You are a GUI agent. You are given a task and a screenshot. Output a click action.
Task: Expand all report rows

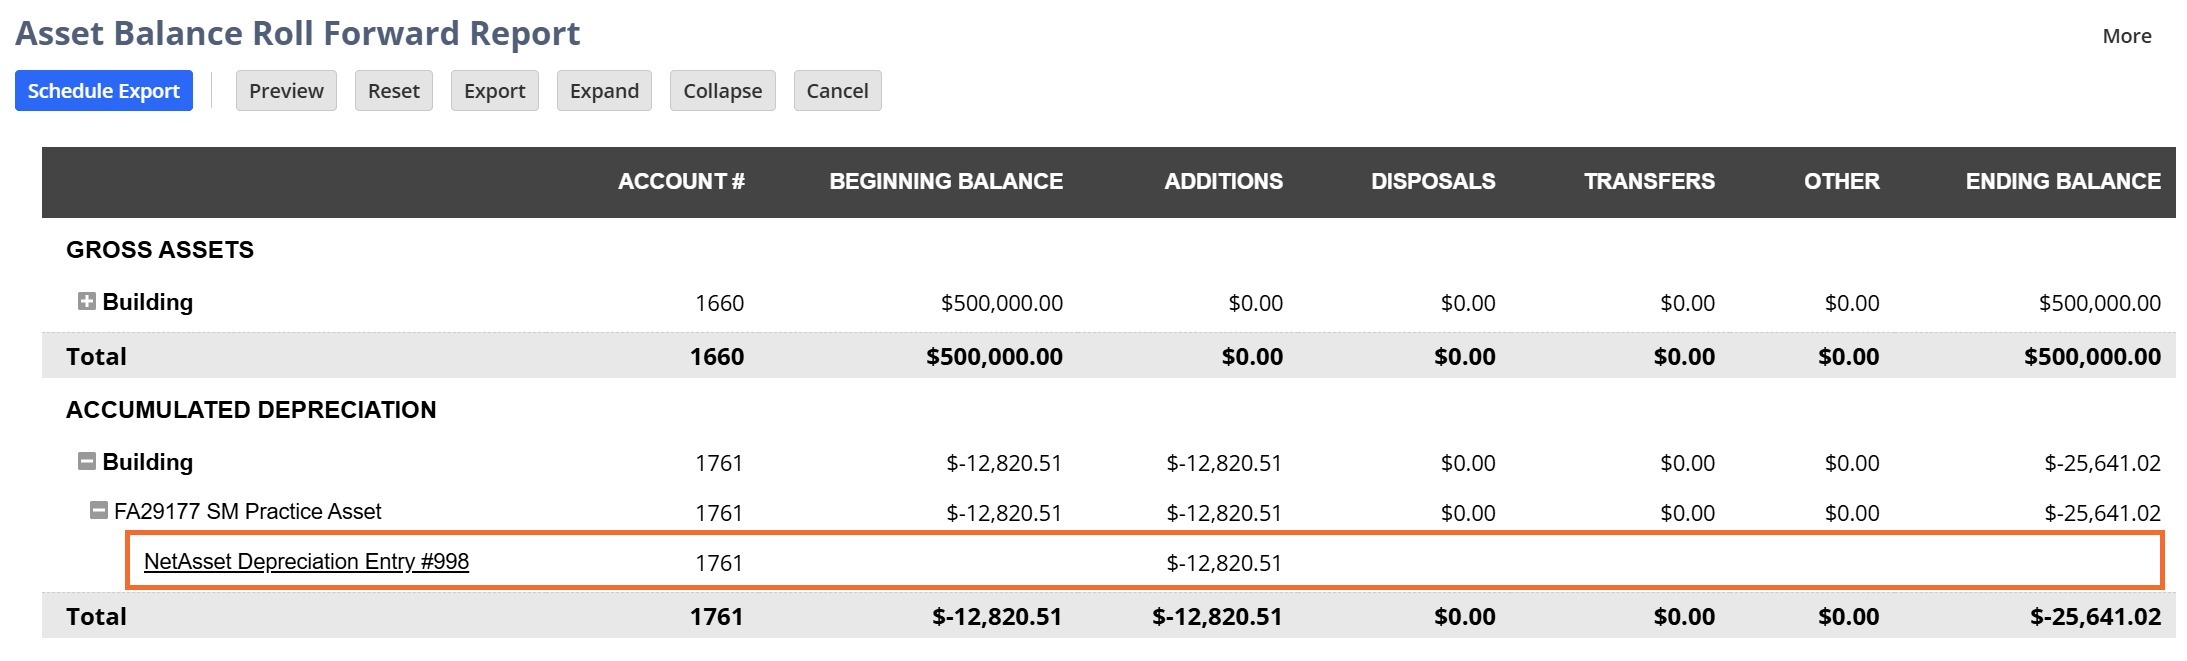[604, 91]
